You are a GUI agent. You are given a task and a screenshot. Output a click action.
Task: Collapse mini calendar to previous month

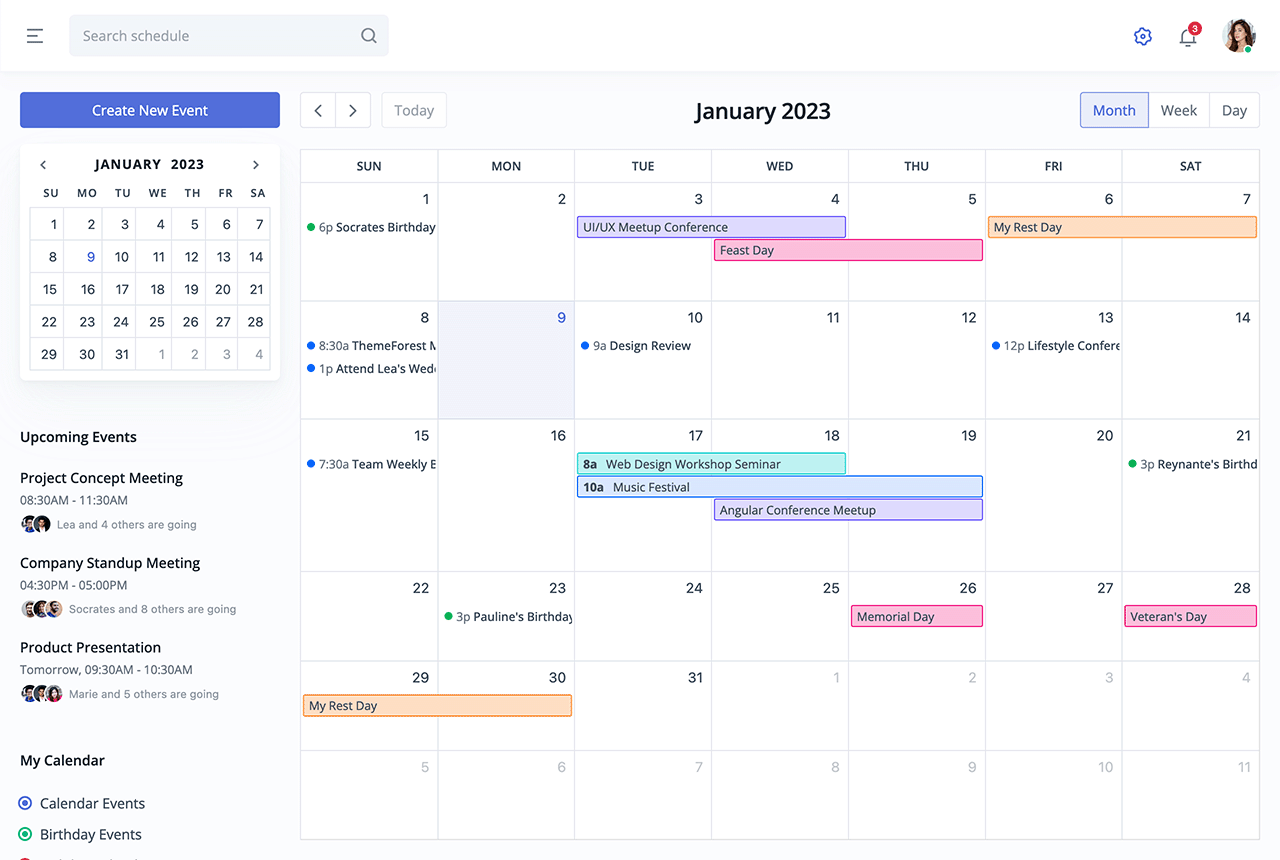tap(43, 165)
